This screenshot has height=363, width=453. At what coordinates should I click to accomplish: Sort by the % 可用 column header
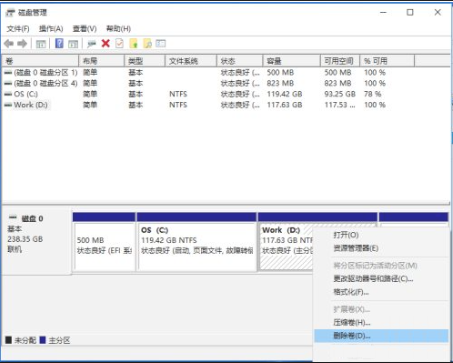pos(387,61)
